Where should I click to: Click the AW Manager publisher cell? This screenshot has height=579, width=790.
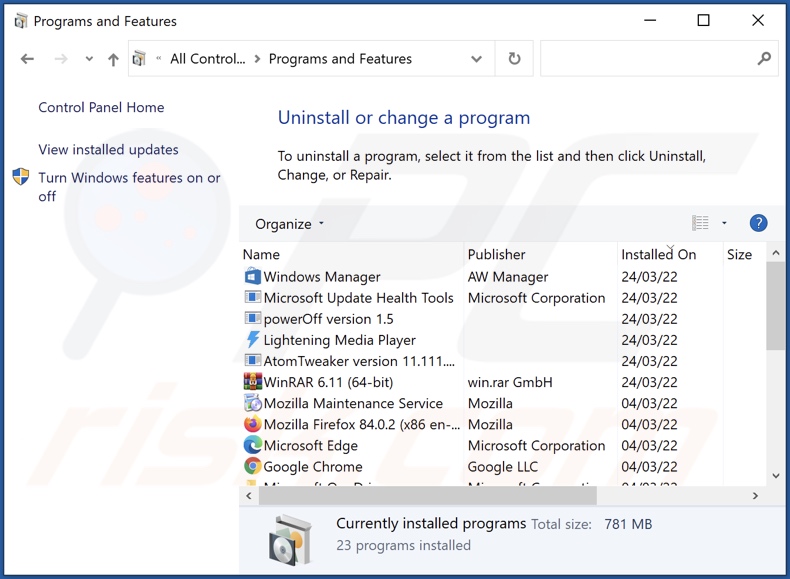pos(508,277)
